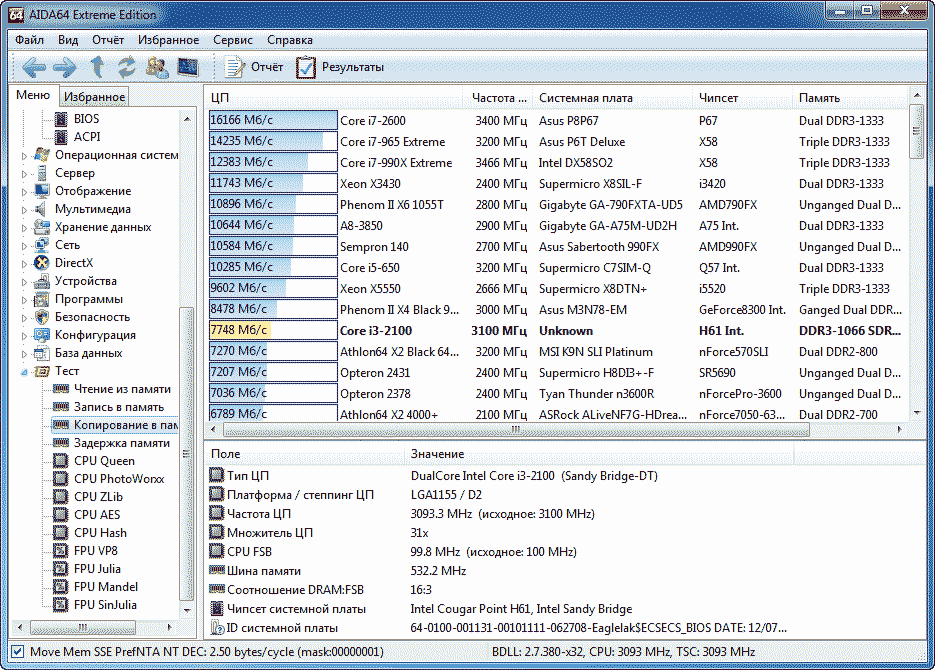
Task: Click the results horizontal scrollbar thumb
Action: click(x=516, y=429)
